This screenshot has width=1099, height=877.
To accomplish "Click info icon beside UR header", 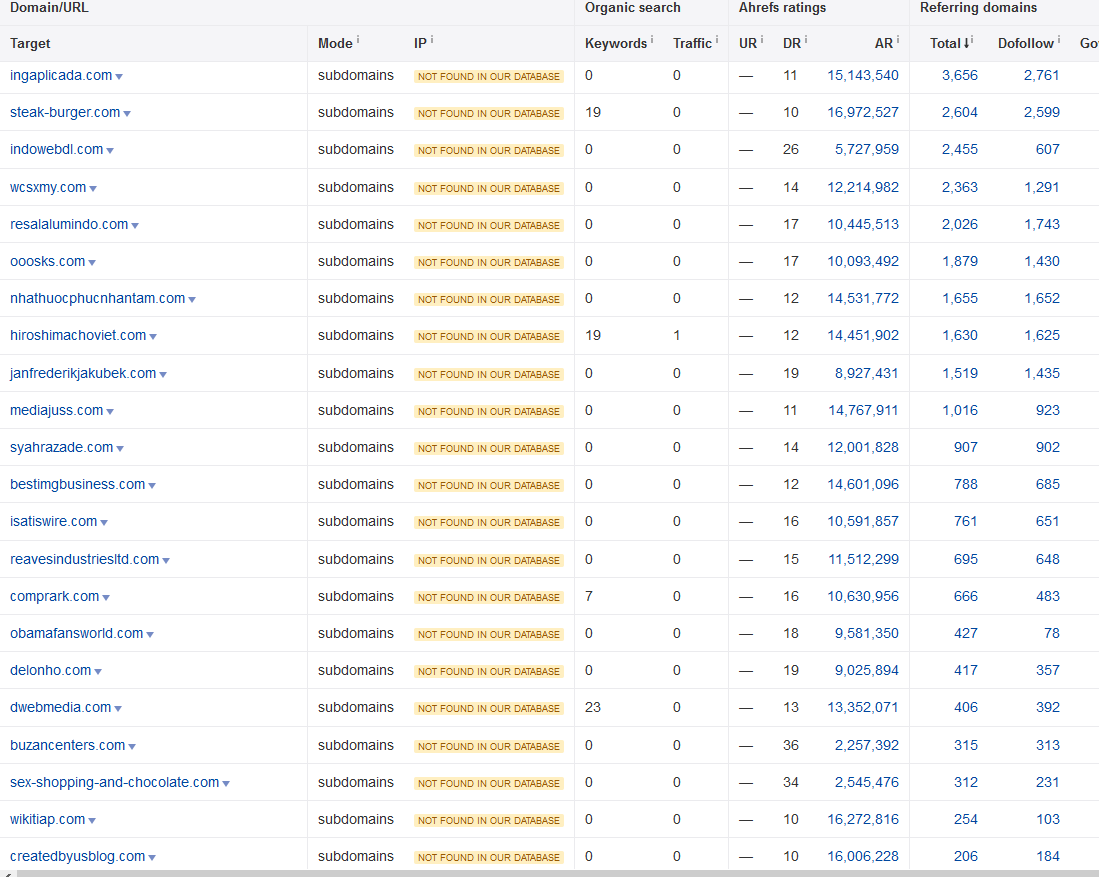I will coord(762,40).
